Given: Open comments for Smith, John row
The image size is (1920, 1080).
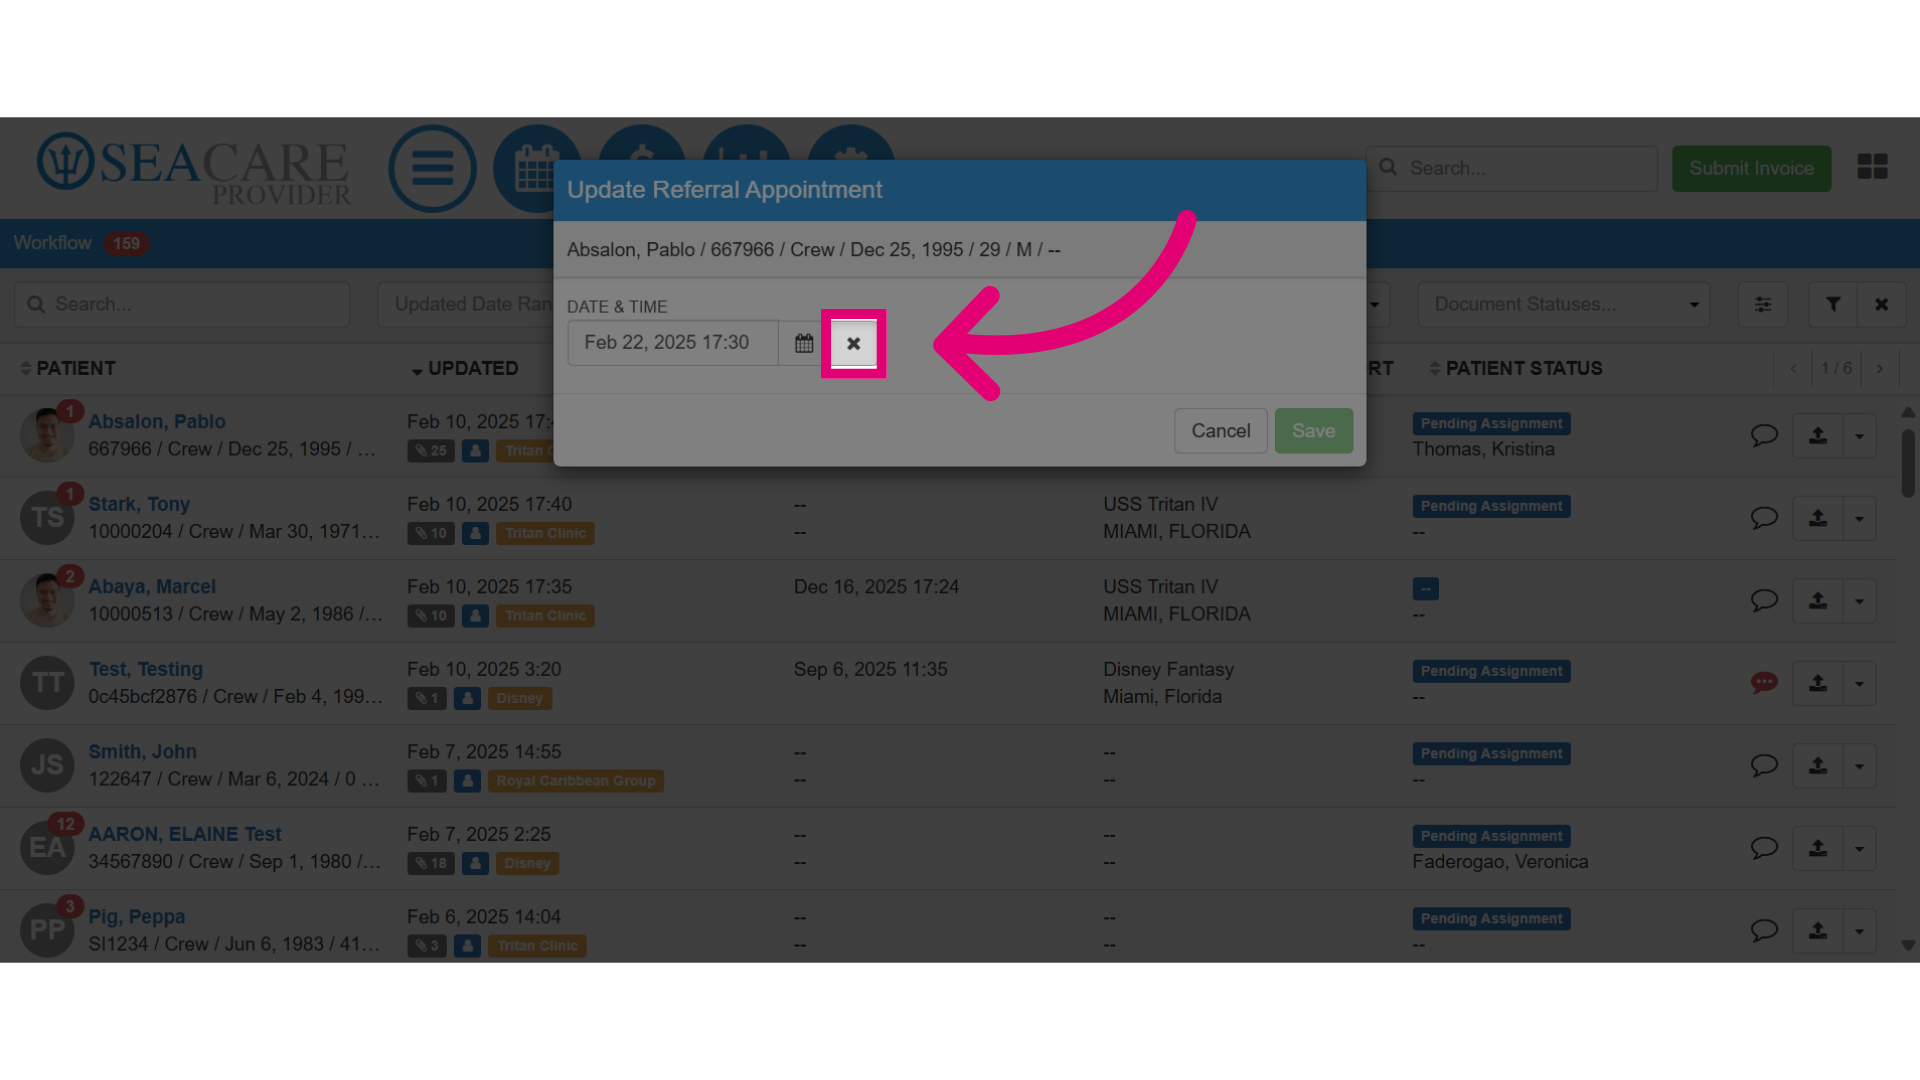Looking at the screenshot, I should pos(1764,765).
